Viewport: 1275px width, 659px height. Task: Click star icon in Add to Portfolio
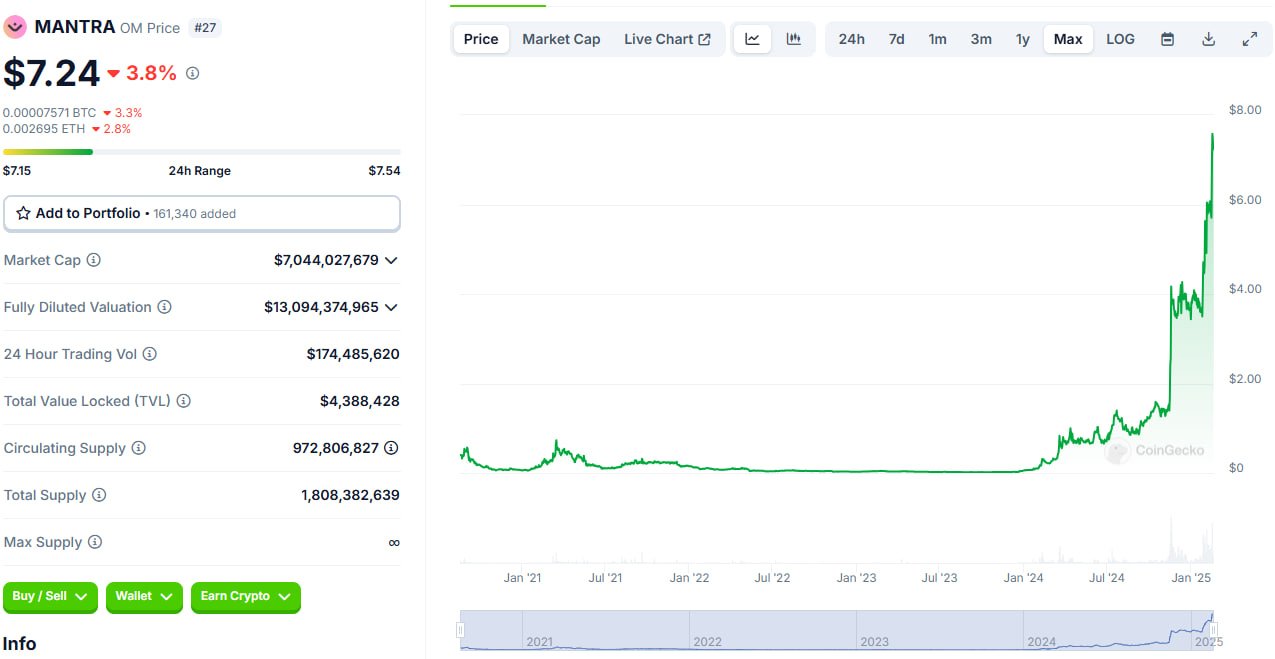tap(23, 213)
